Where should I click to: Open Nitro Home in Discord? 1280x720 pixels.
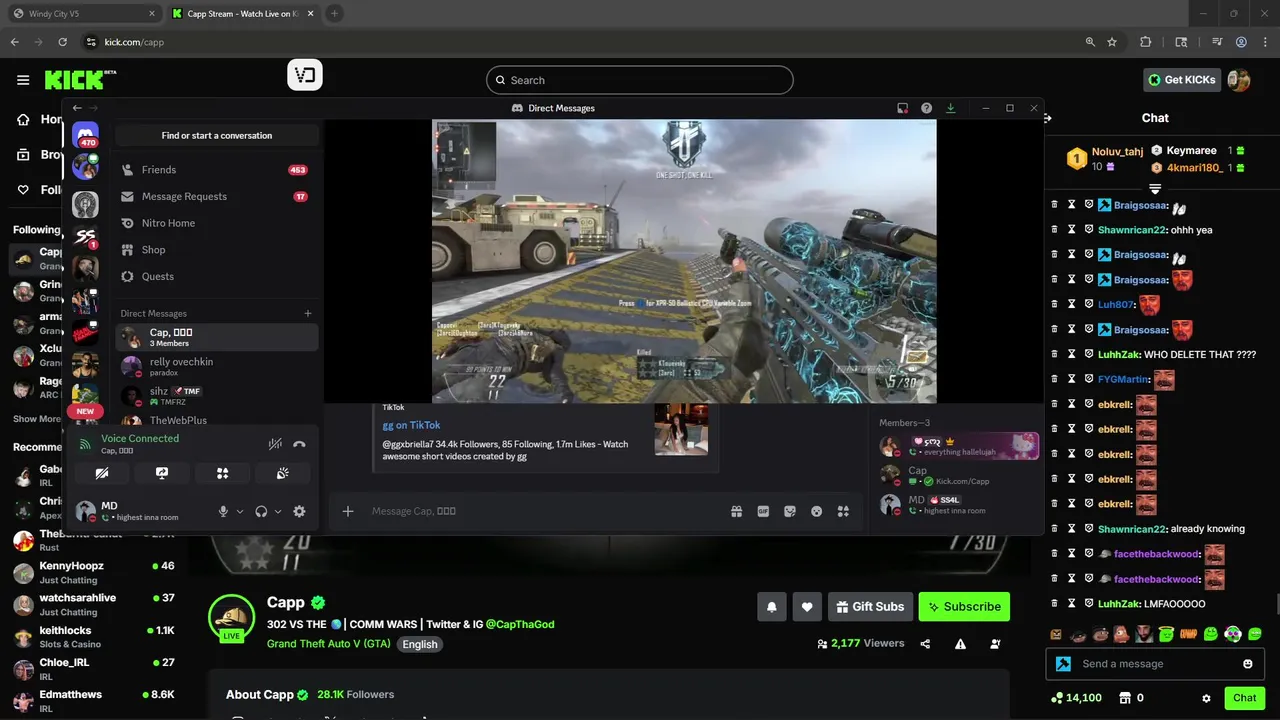point(216,223)
